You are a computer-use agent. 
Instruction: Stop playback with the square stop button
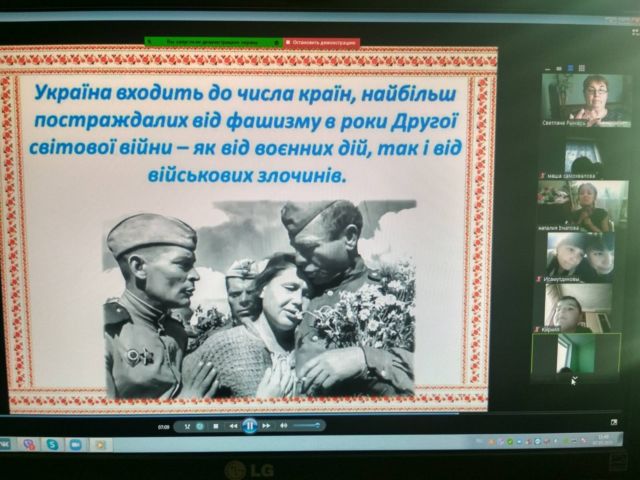point(216,426)
